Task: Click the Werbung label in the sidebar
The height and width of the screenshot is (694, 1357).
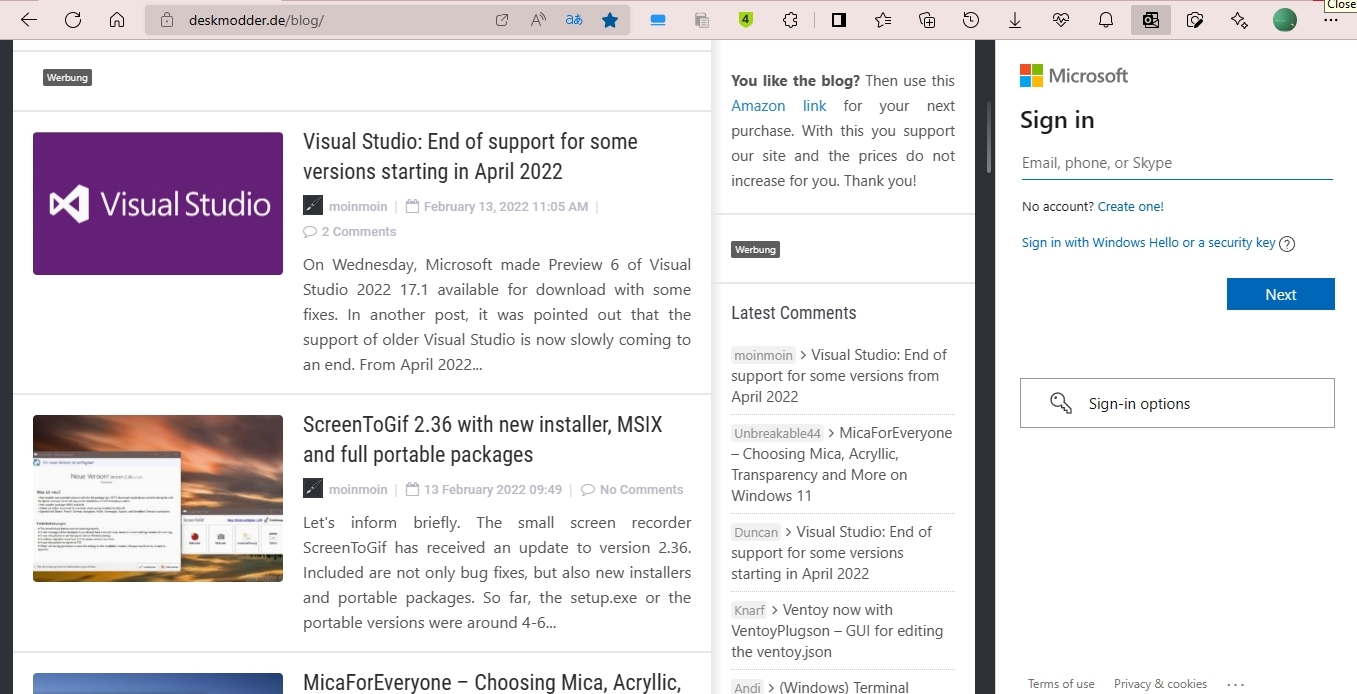Action: pyautogui.click(x=755, y=249)
